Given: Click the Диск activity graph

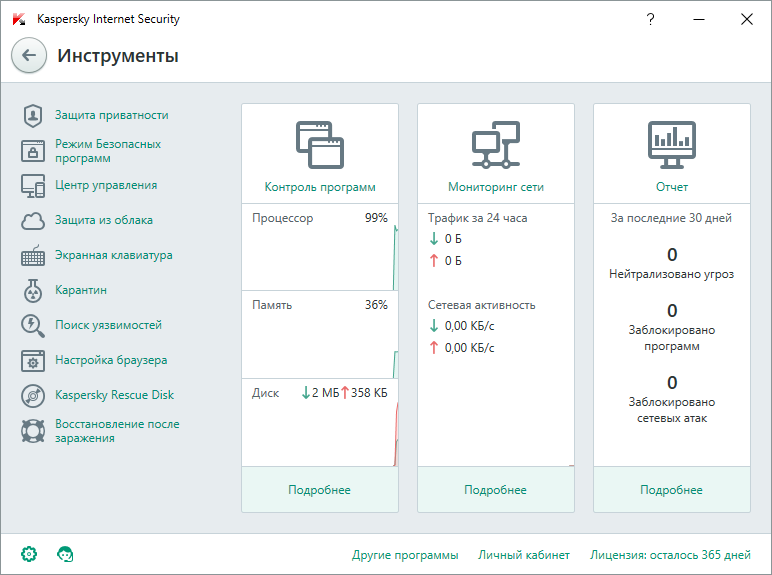Looking at the screenshot, I should (x=320, y=422).
